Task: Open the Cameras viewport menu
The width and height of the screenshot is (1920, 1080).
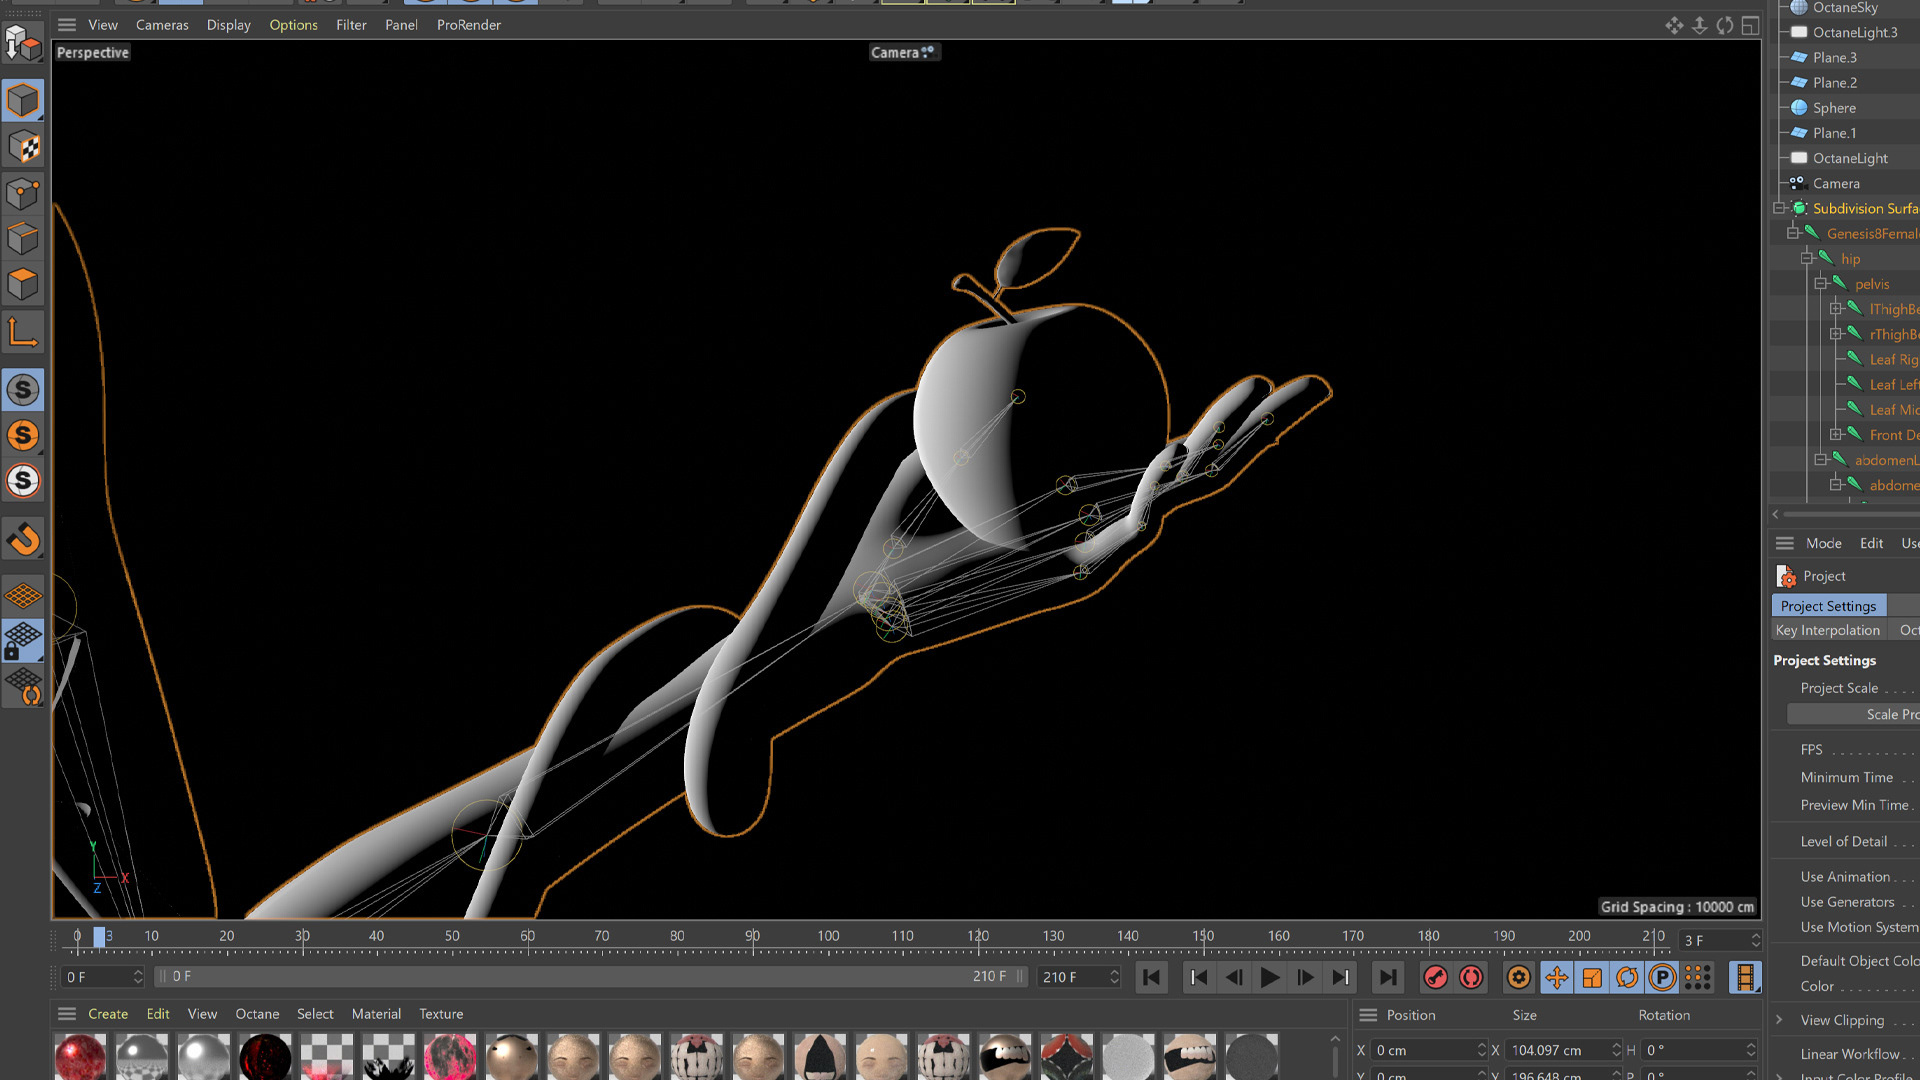Action: tap(162, 25)
